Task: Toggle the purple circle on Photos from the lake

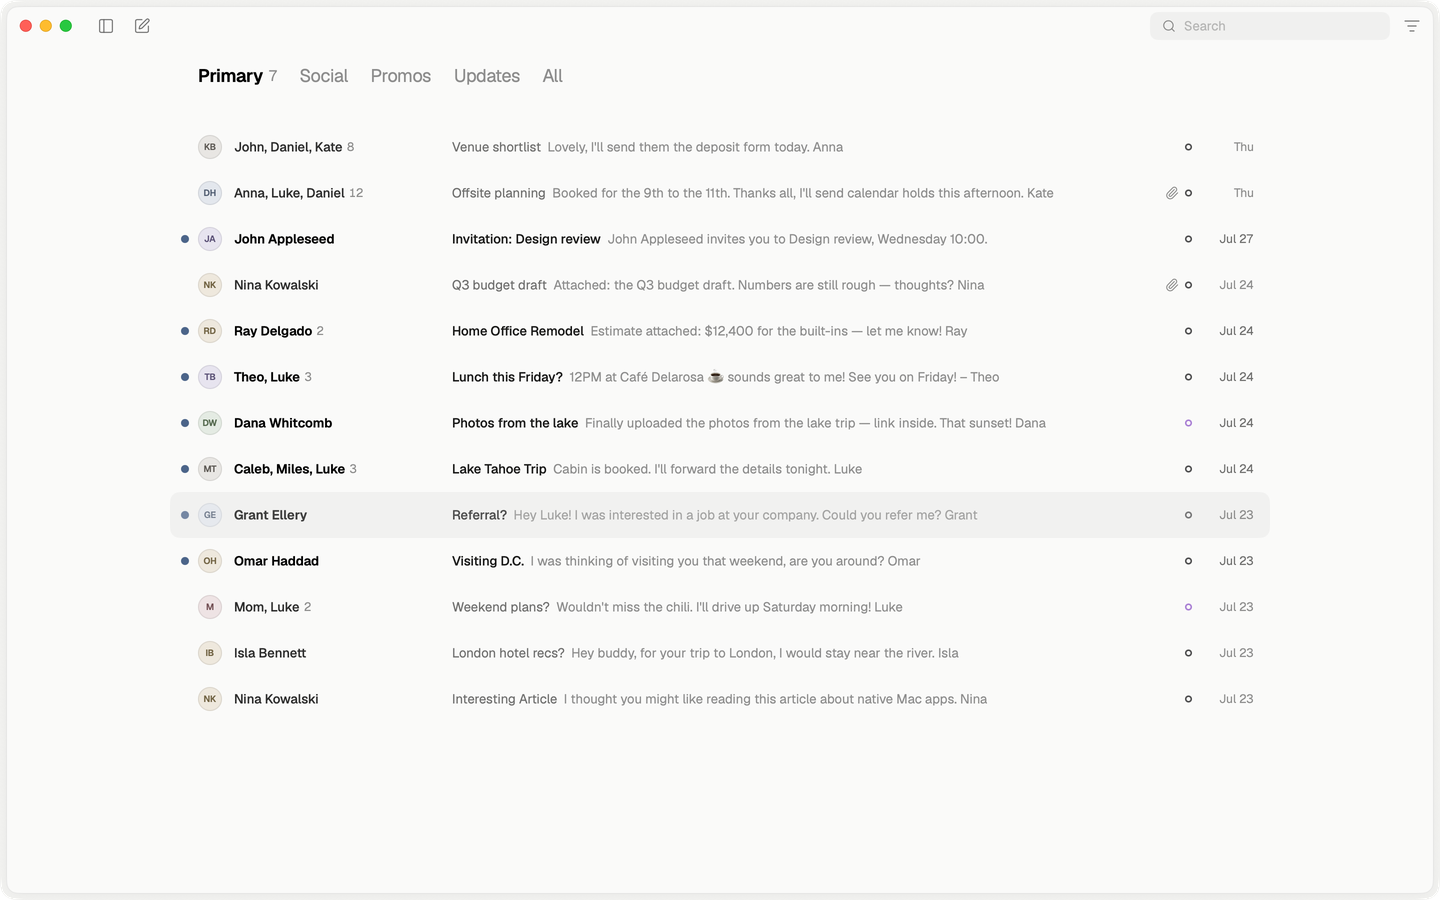Action: tap(1188, 423)
